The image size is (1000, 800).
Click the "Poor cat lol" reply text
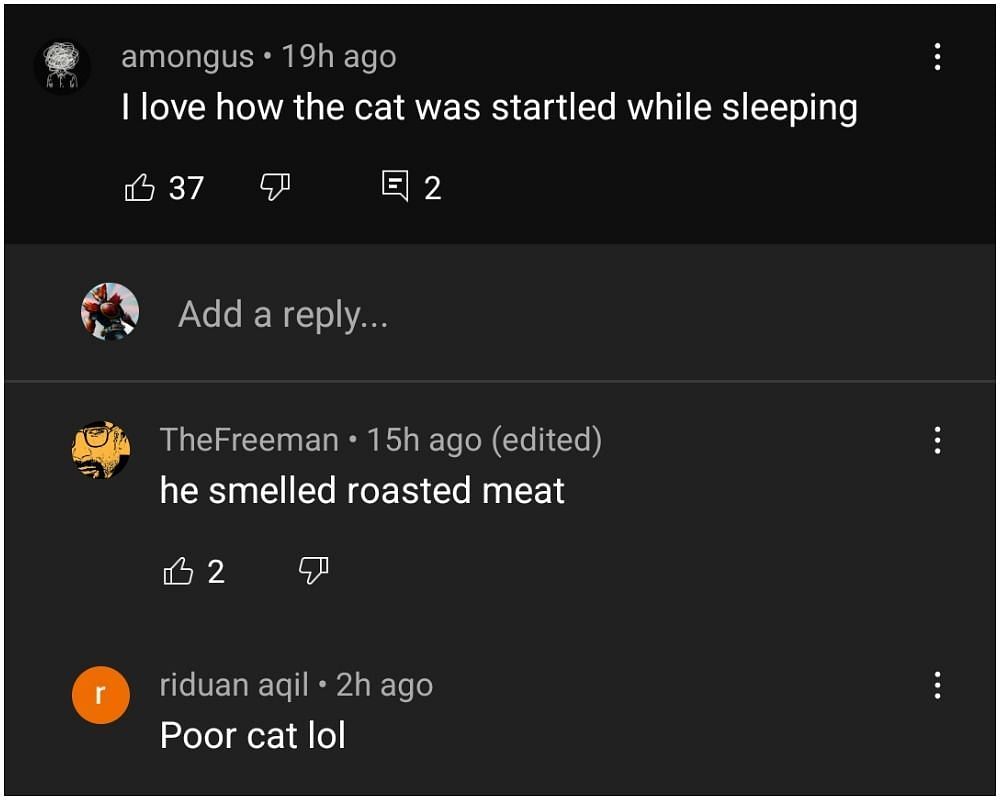click(x=253, y=736)
